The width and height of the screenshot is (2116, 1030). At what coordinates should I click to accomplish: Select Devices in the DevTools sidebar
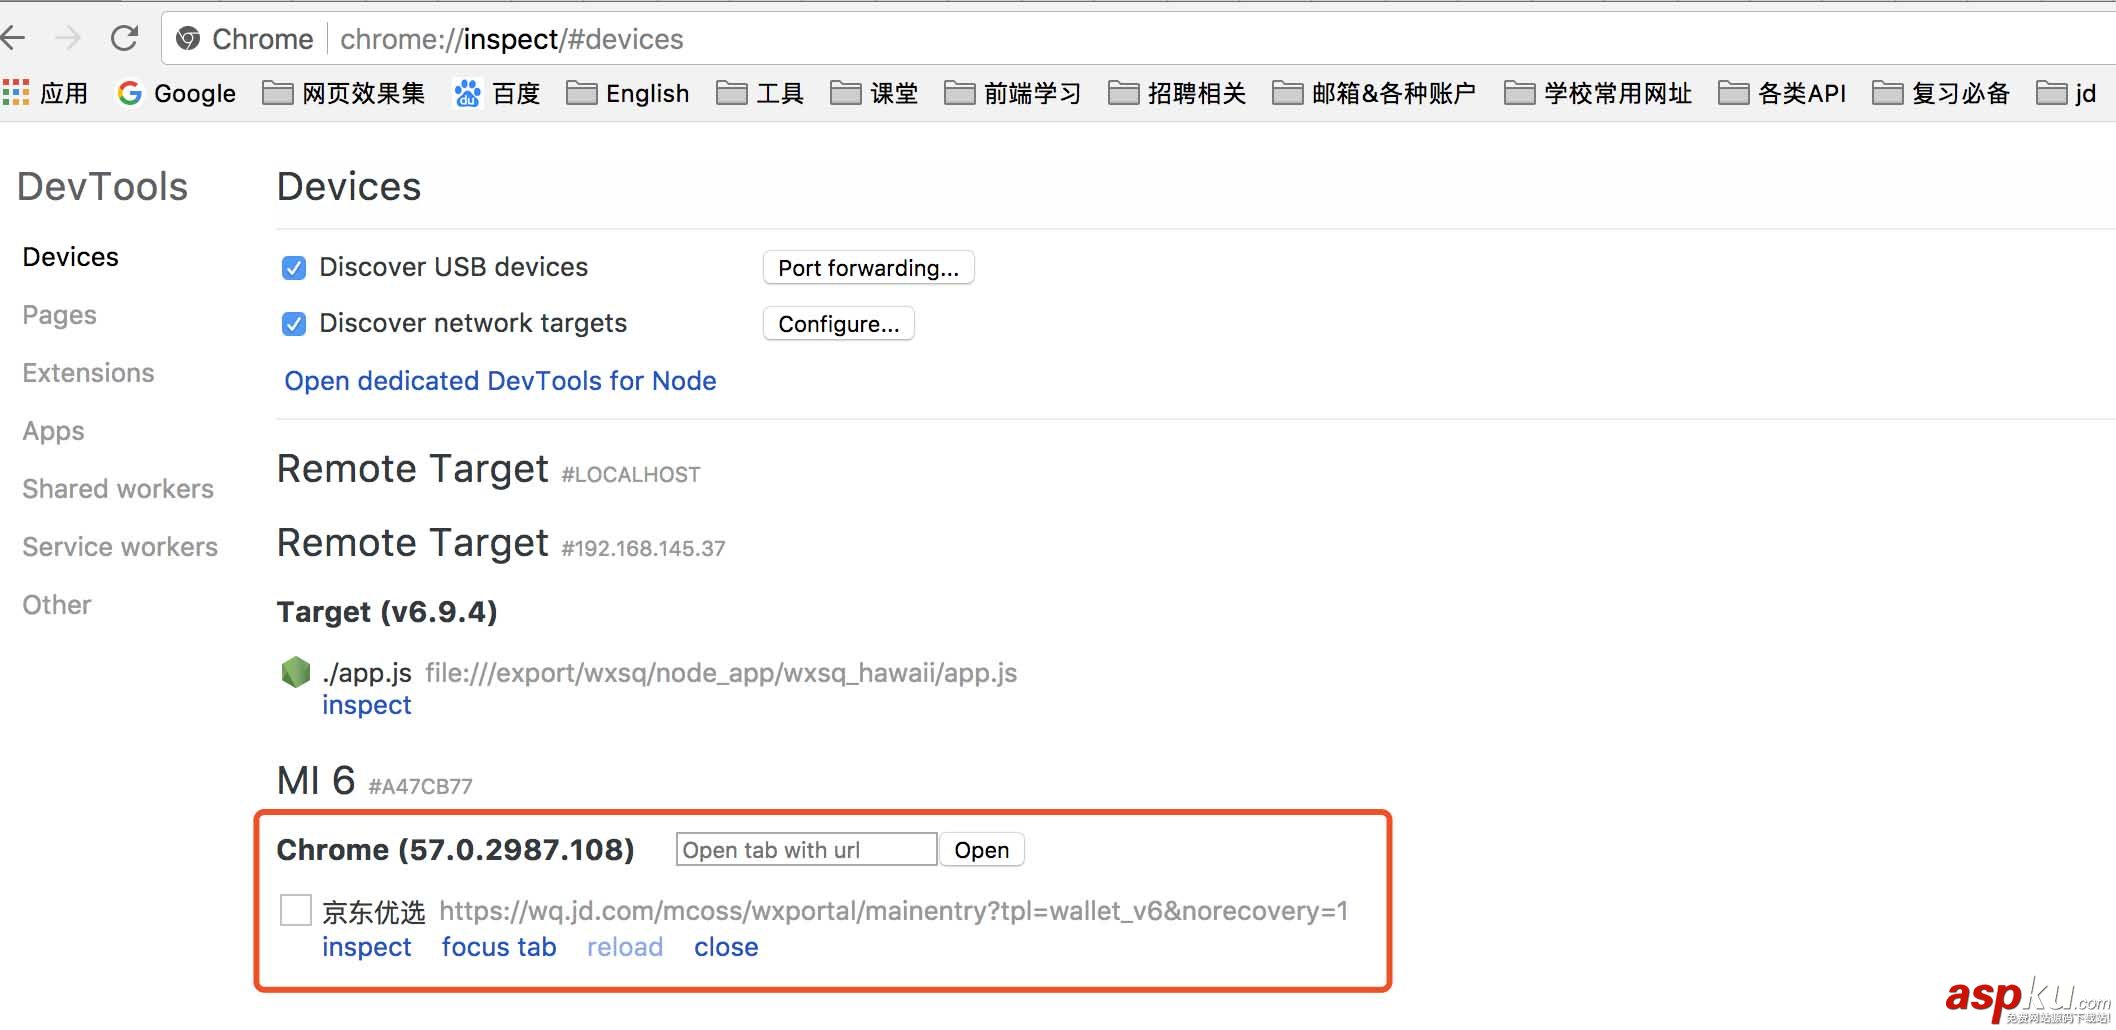[71, 257]
